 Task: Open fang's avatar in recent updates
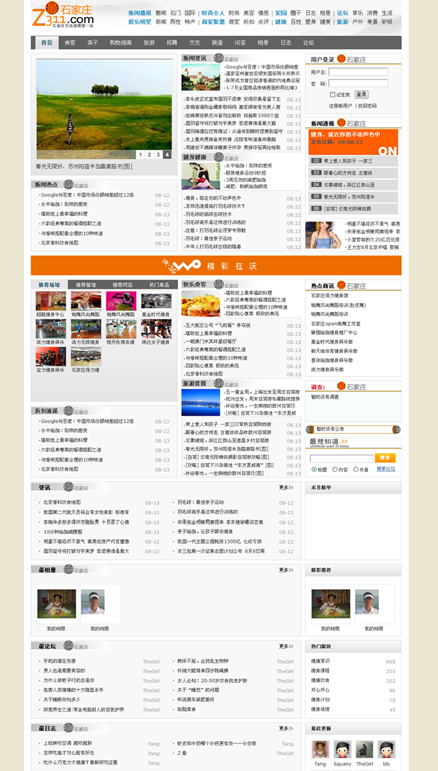(320, 749)
